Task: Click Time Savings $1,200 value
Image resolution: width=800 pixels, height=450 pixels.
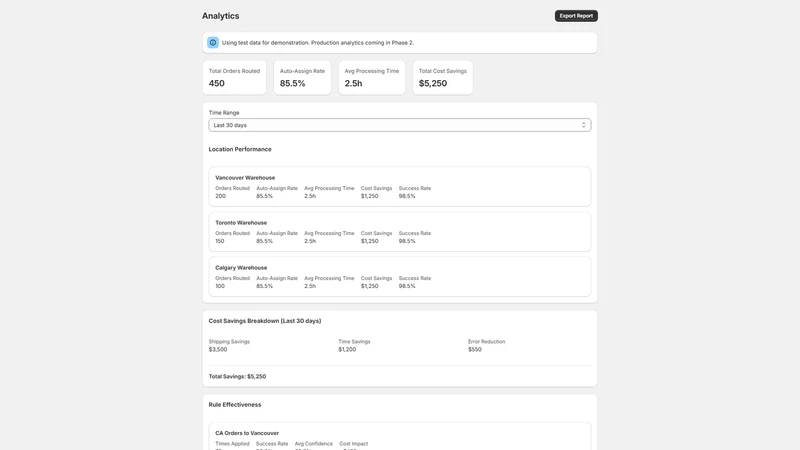Action: (347, 349)
